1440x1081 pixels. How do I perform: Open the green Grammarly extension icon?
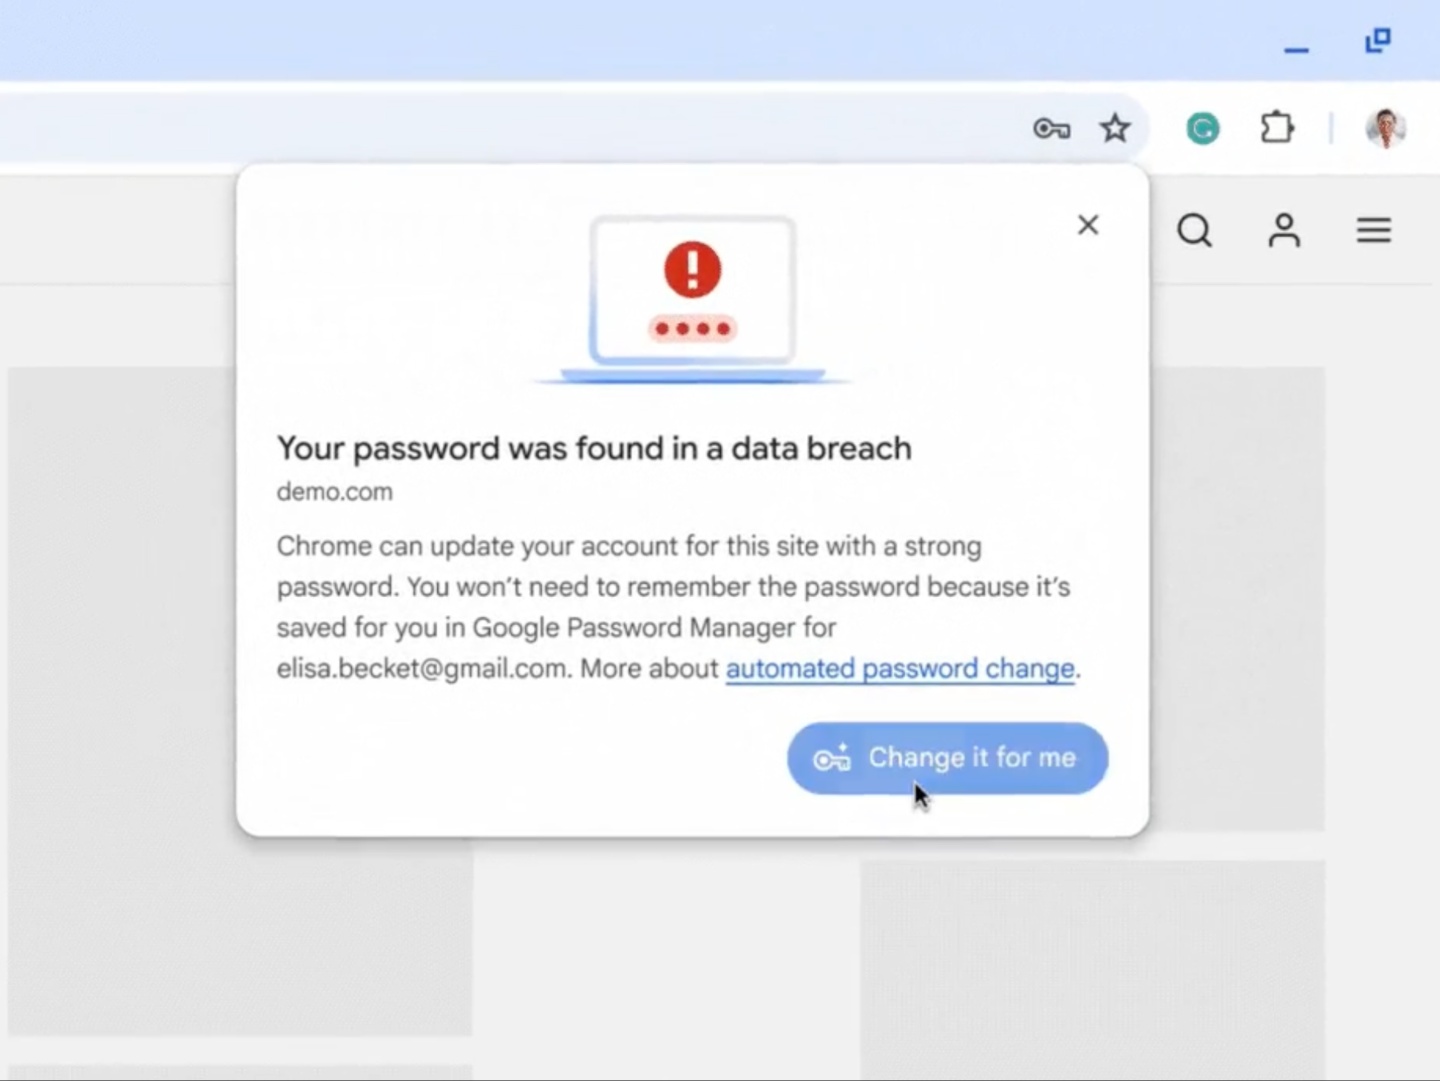pyautogui.click(x=1202, y=129)
